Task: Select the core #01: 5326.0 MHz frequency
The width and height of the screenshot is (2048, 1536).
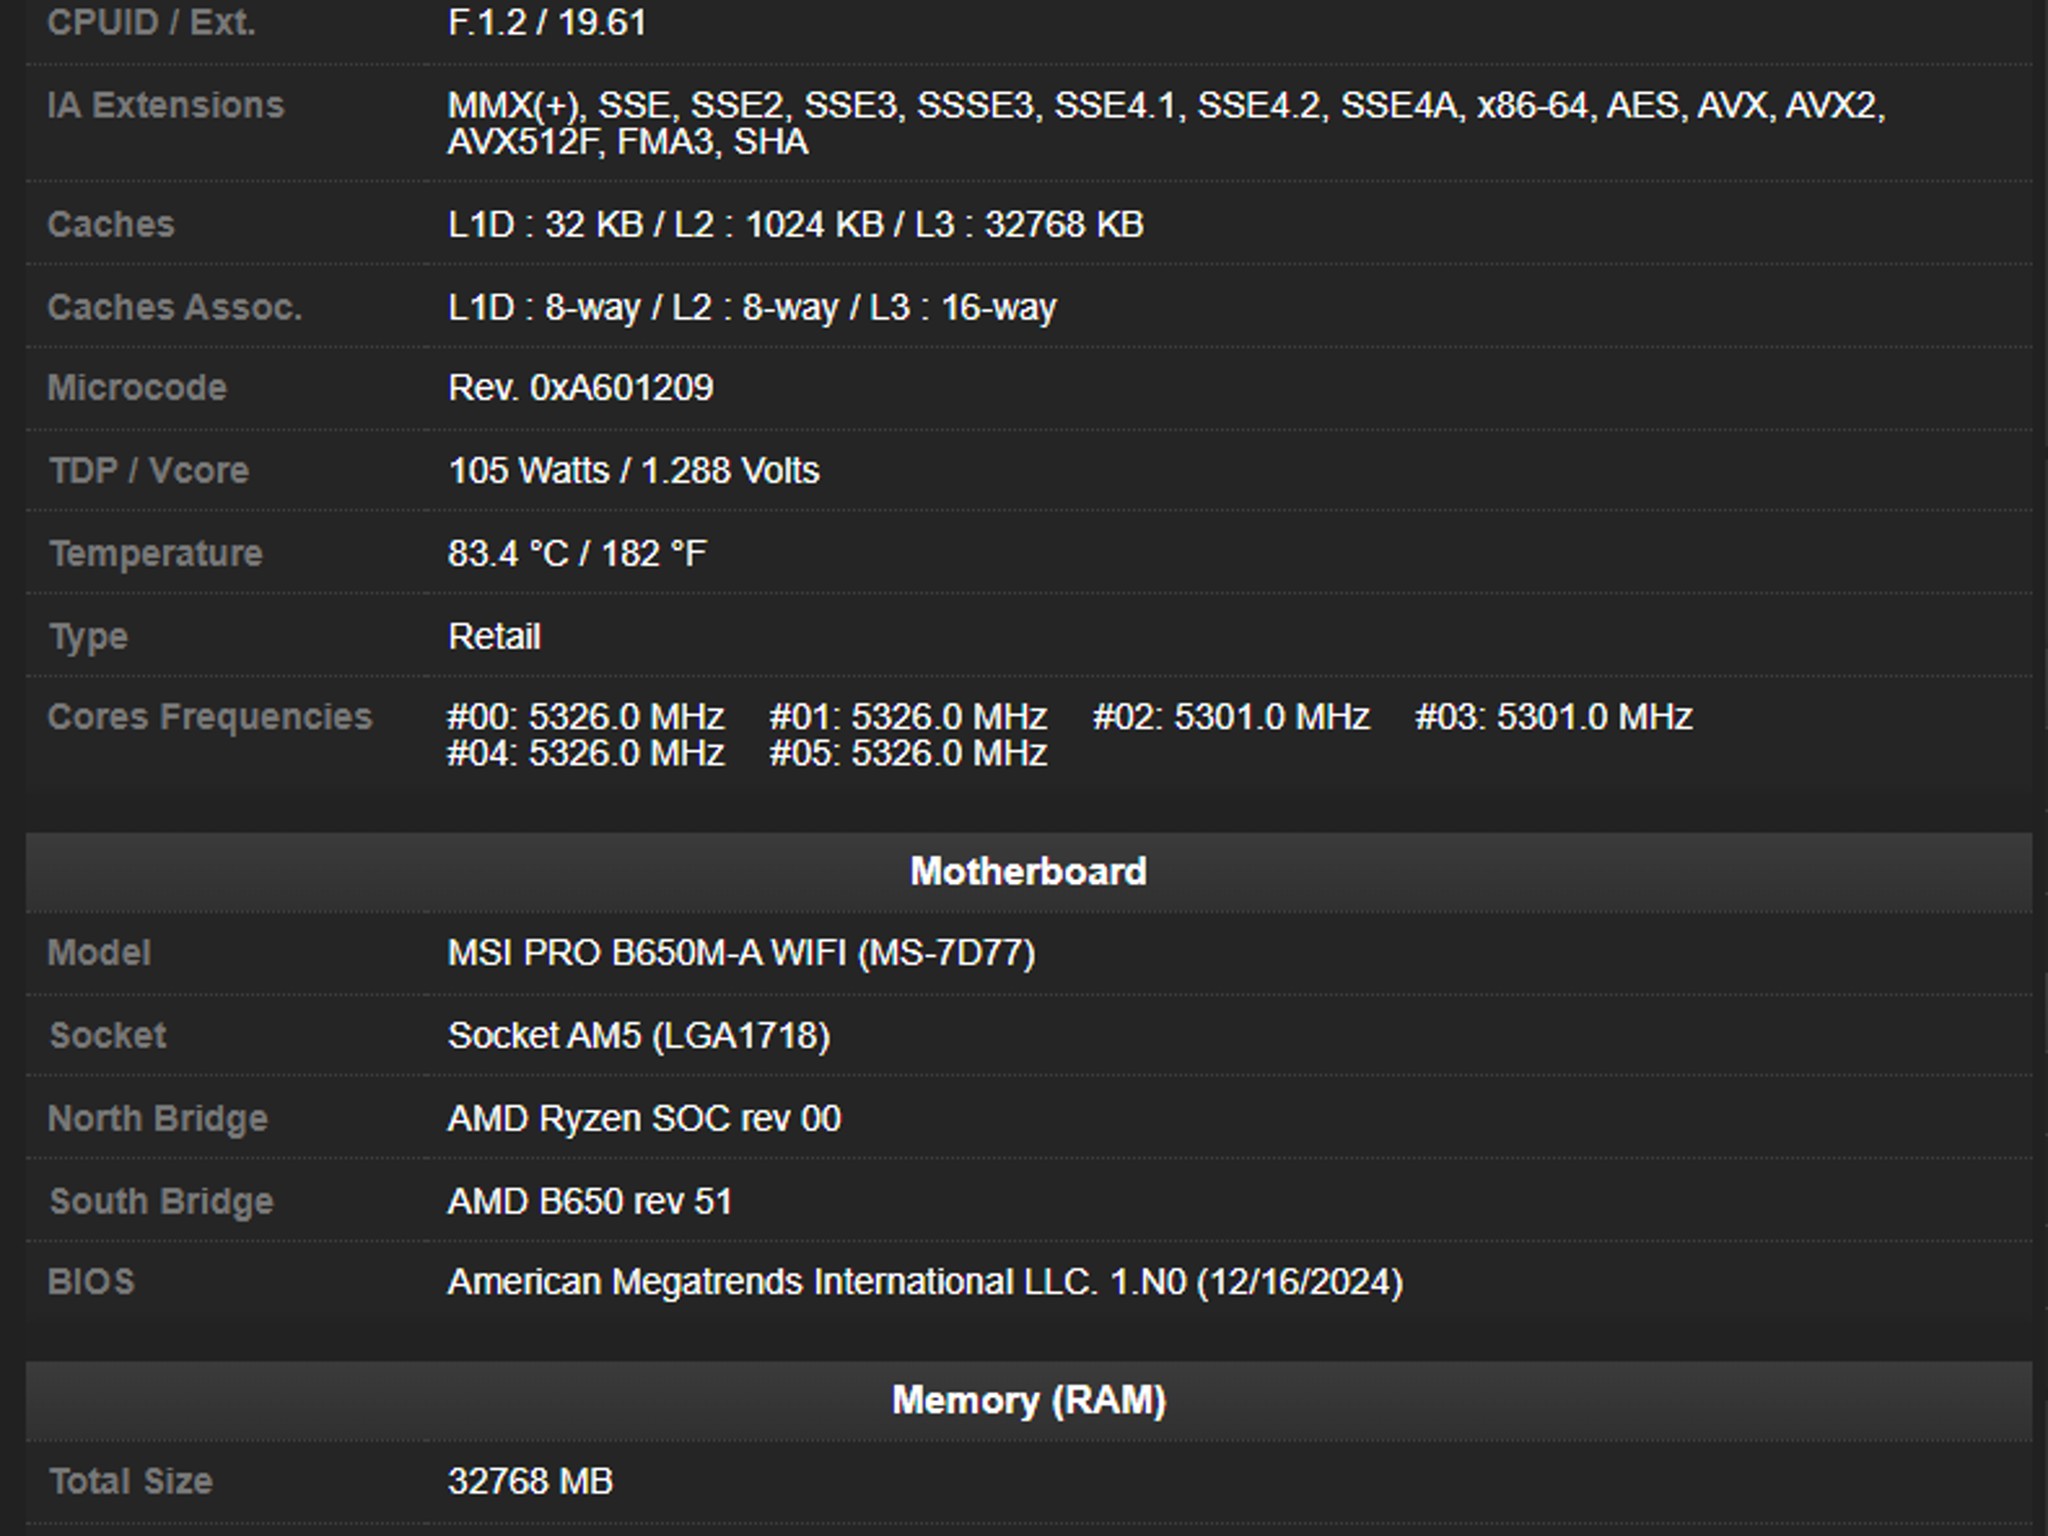Action: (x=908, y=717)
